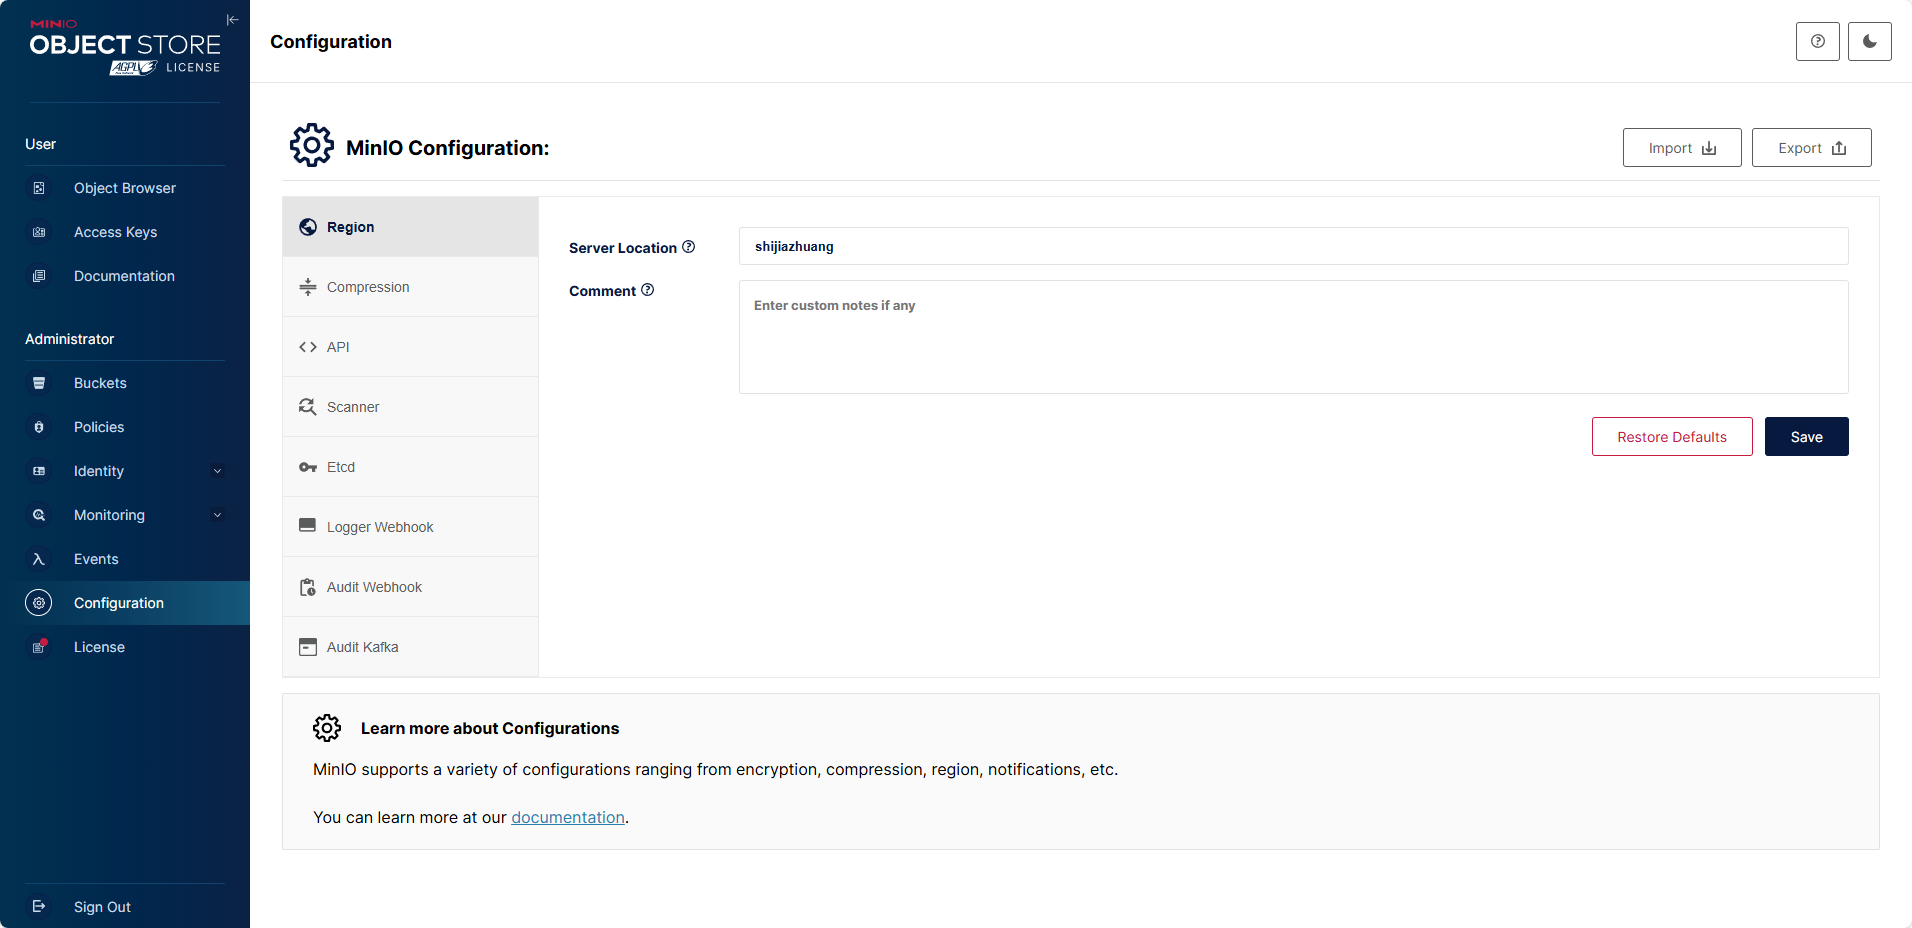1912x928 pixels.
Task: Click the Server Location input field
Action: [x=1292, y=247]
